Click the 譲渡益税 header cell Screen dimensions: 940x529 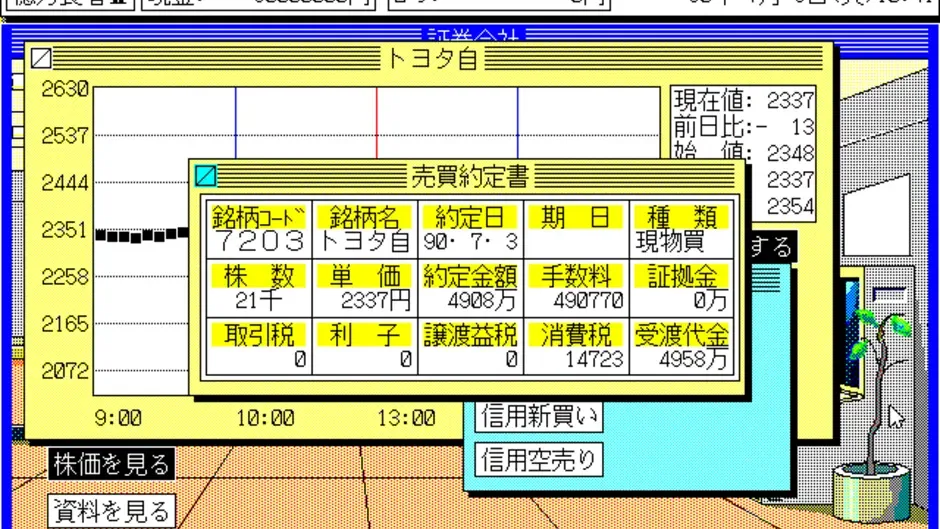coord(470,335)
